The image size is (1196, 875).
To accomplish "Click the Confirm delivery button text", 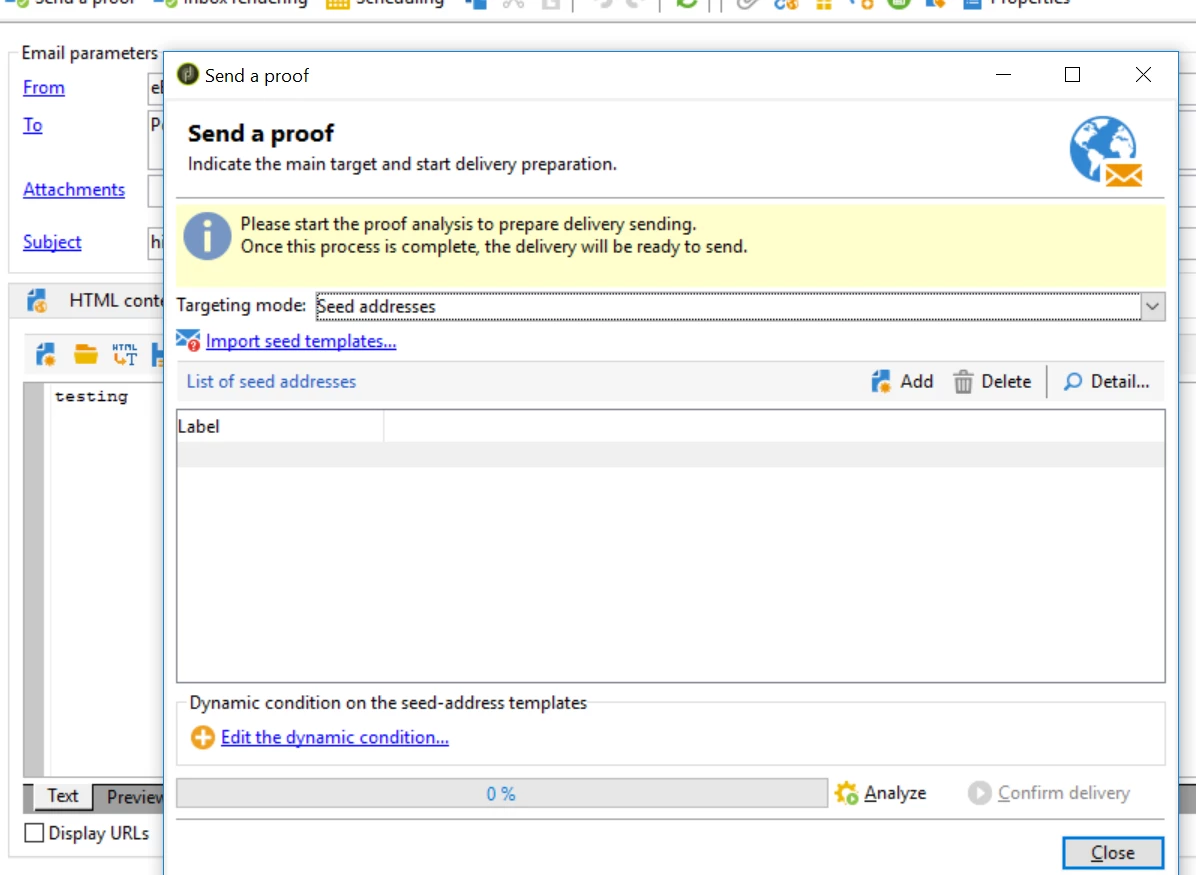I will 1063,793.
